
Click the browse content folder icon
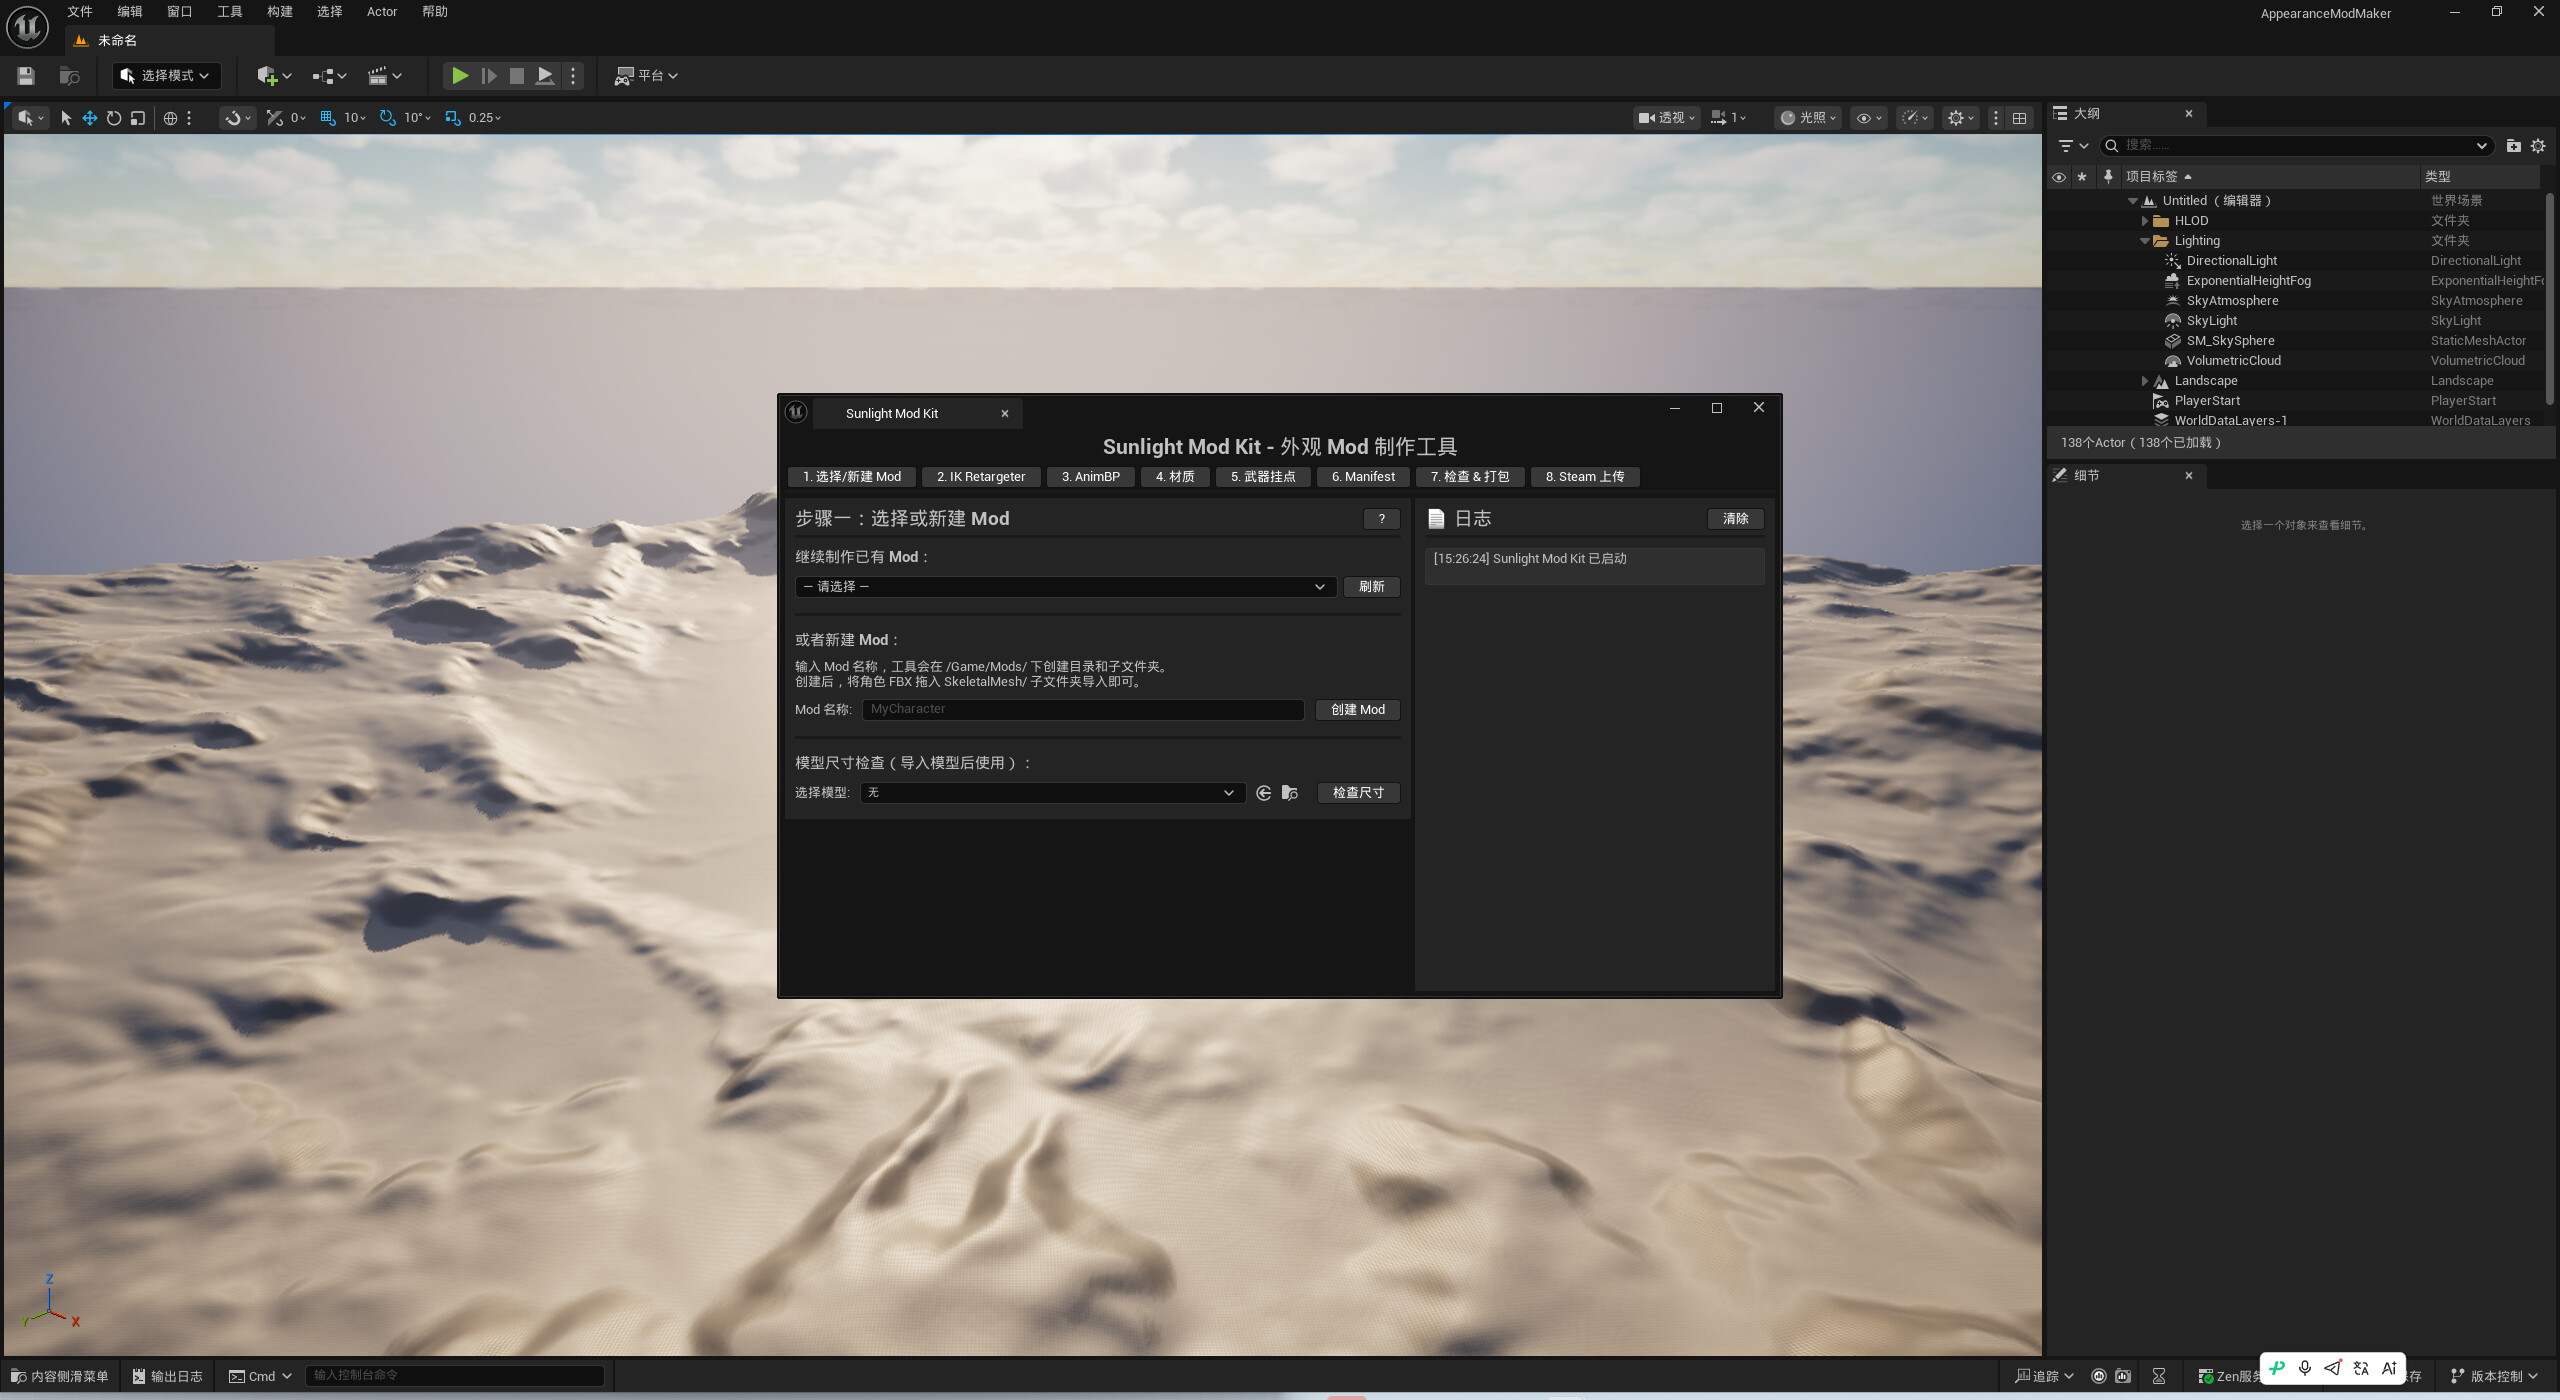69,76
